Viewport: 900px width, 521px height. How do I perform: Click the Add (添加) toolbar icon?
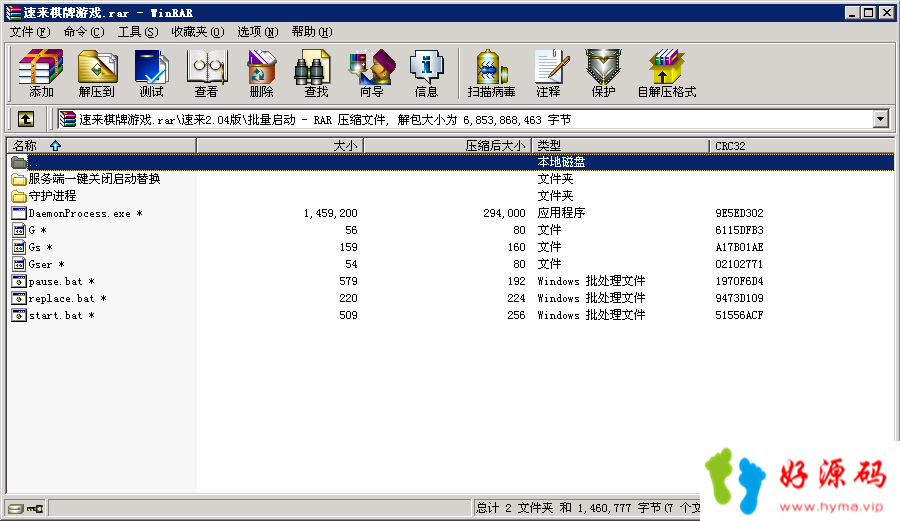tap(41, 73)
